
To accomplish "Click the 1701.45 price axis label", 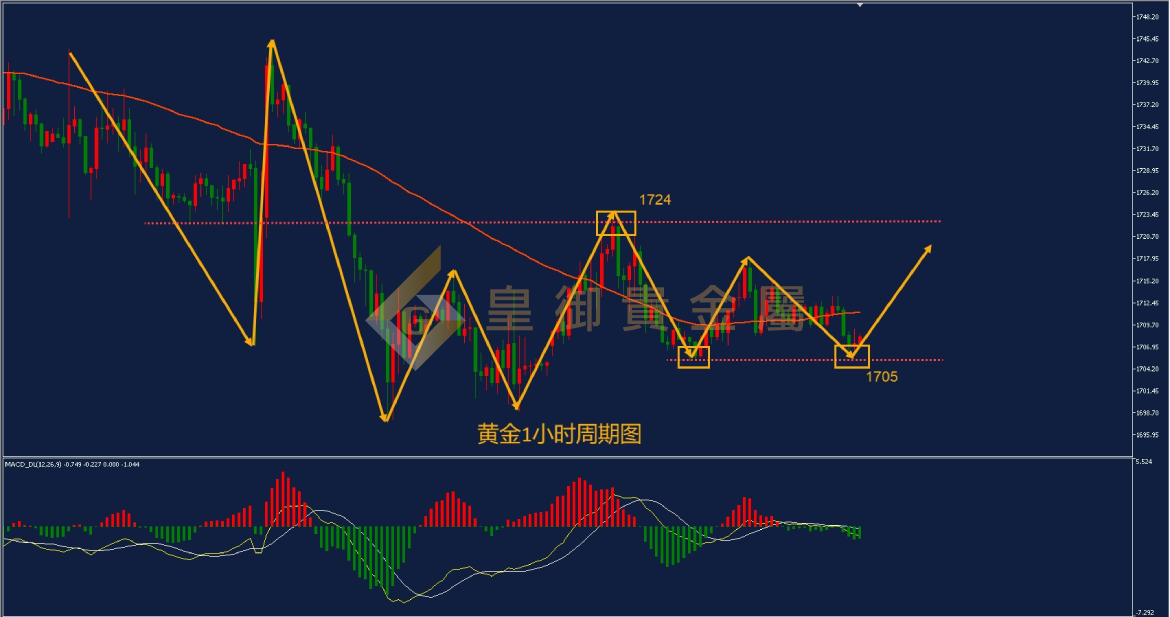I will pos(1146,391).
